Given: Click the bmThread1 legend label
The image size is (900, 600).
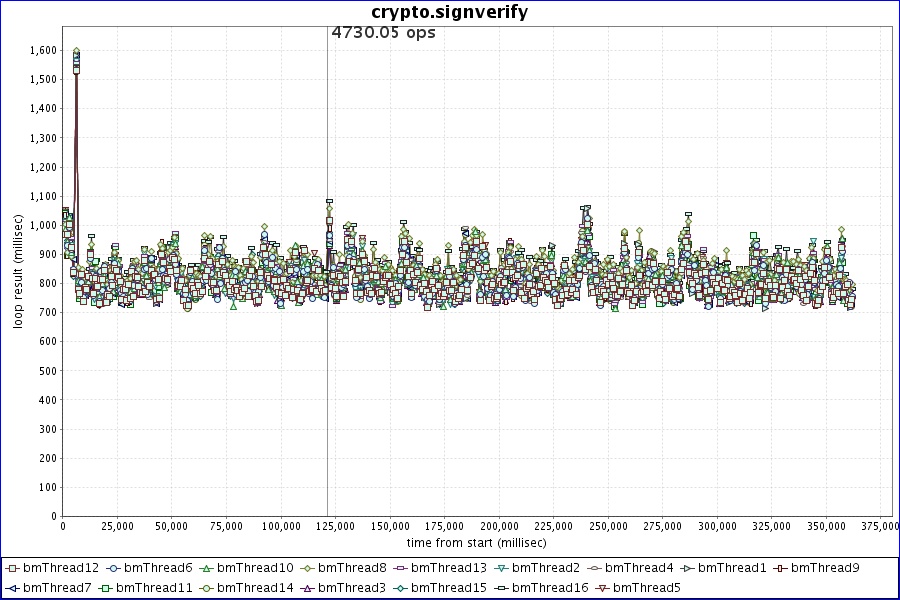Looking at the screenshot, I should pos(732,568).
